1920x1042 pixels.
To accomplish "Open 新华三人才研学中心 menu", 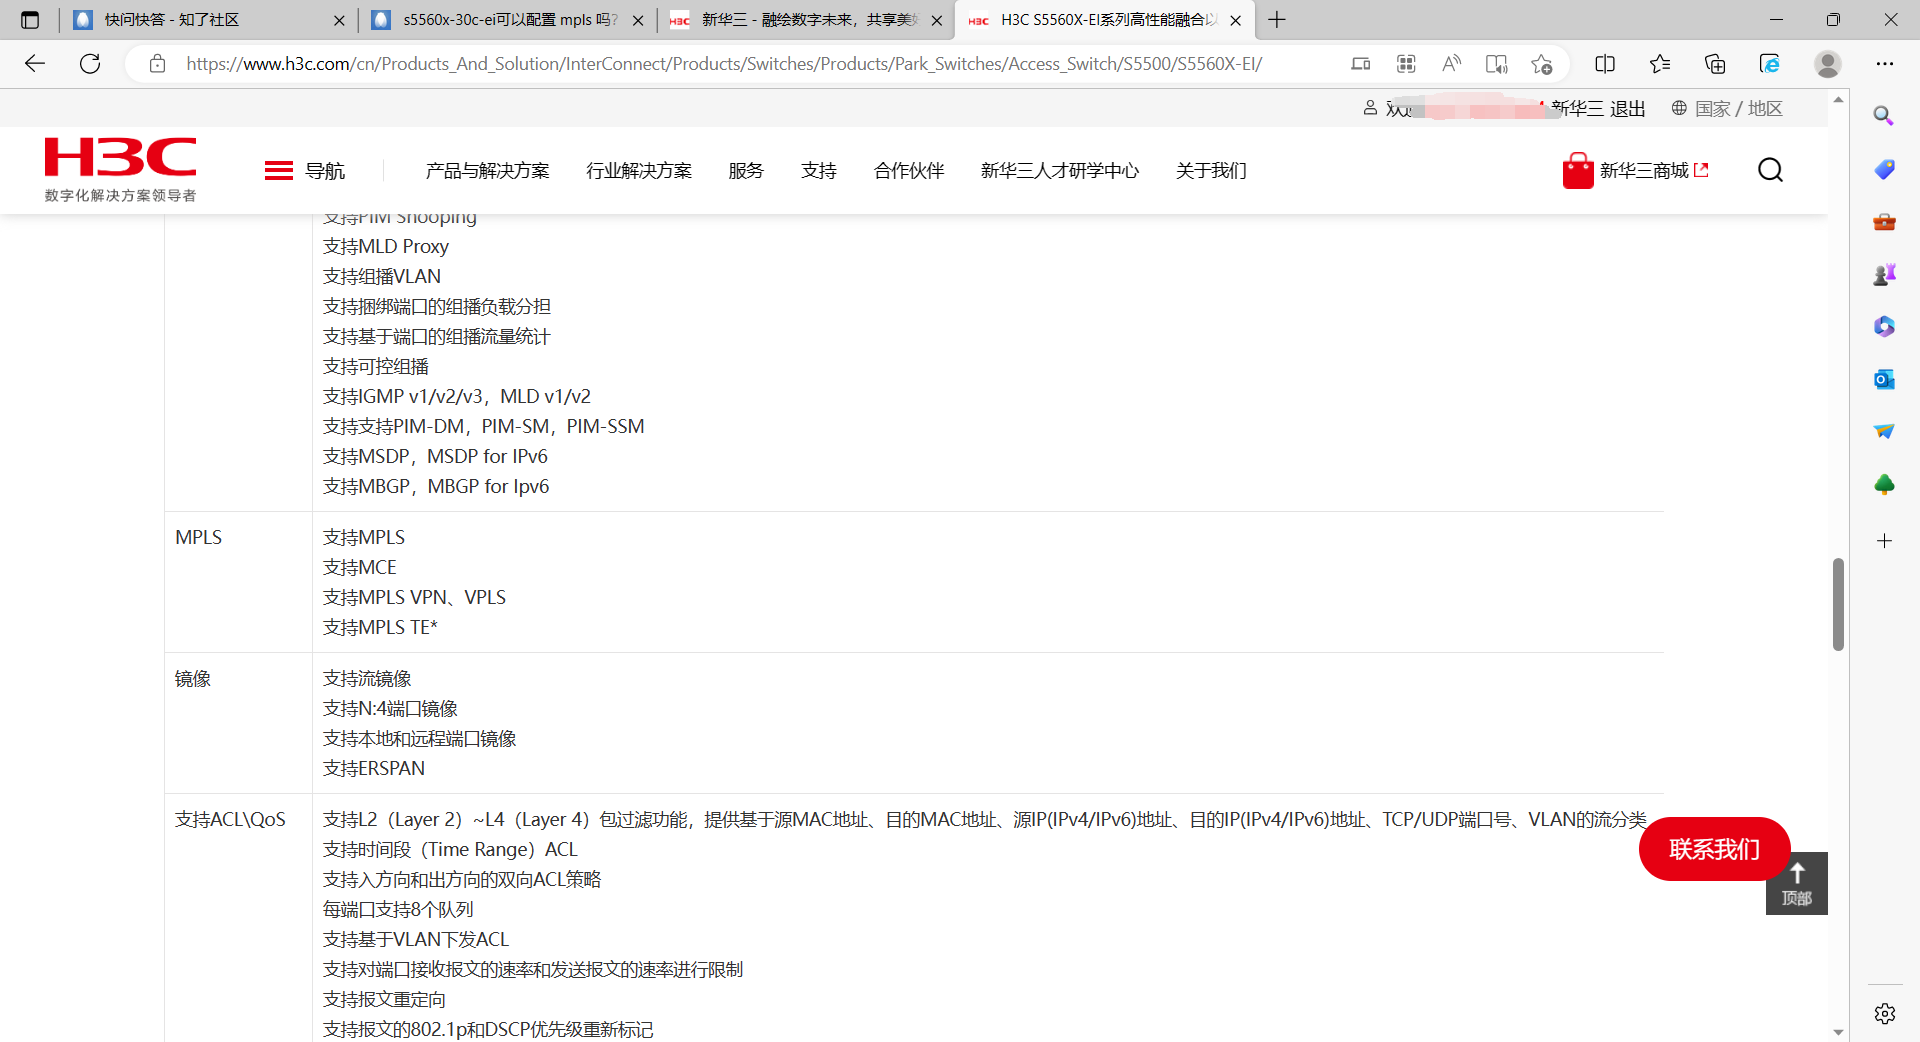I will (x=1060, y=171).
